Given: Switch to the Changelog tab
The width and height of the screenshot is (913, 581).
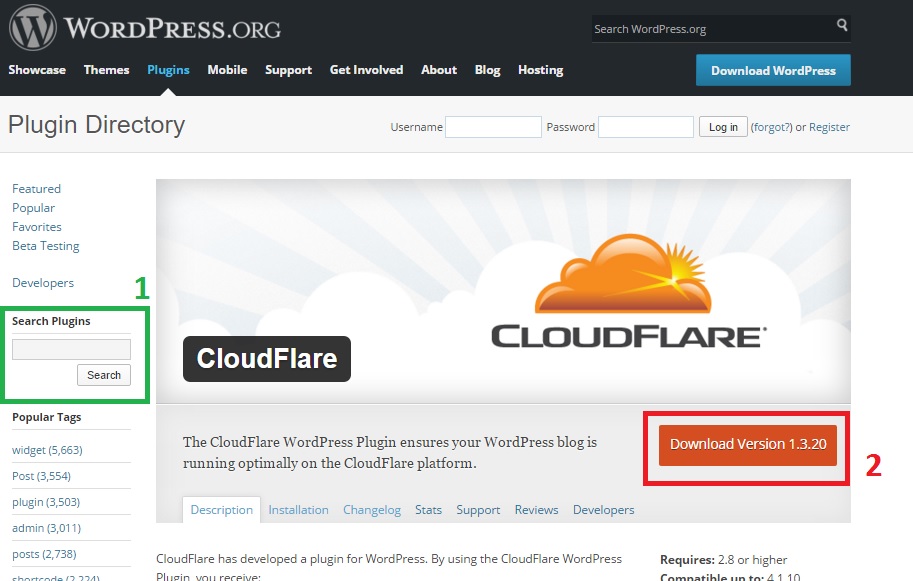Looking at the screenshot, I should (x=371, y=510).
